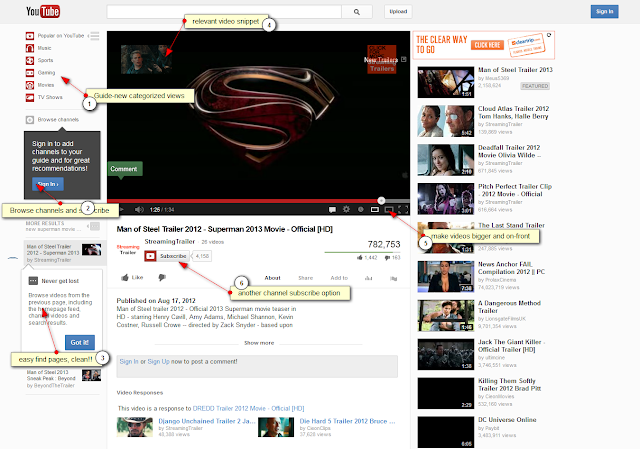Click the thumbs down dislike icon
Screen dimensions: 640x449
point(162,278)
